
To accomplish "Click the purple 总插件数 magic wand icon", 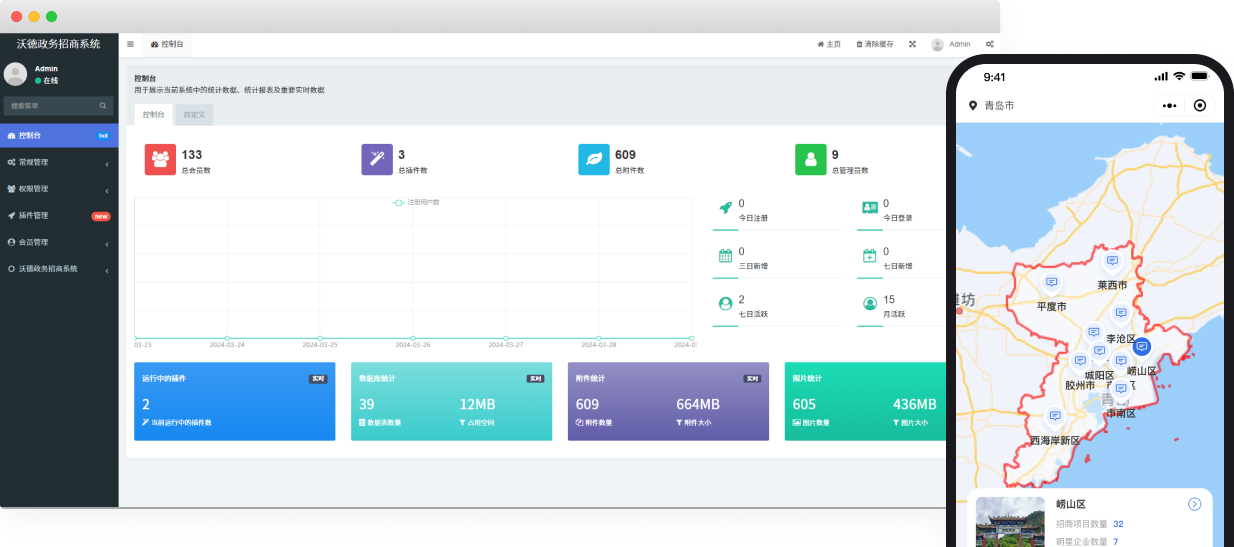I will click(377, 160).
